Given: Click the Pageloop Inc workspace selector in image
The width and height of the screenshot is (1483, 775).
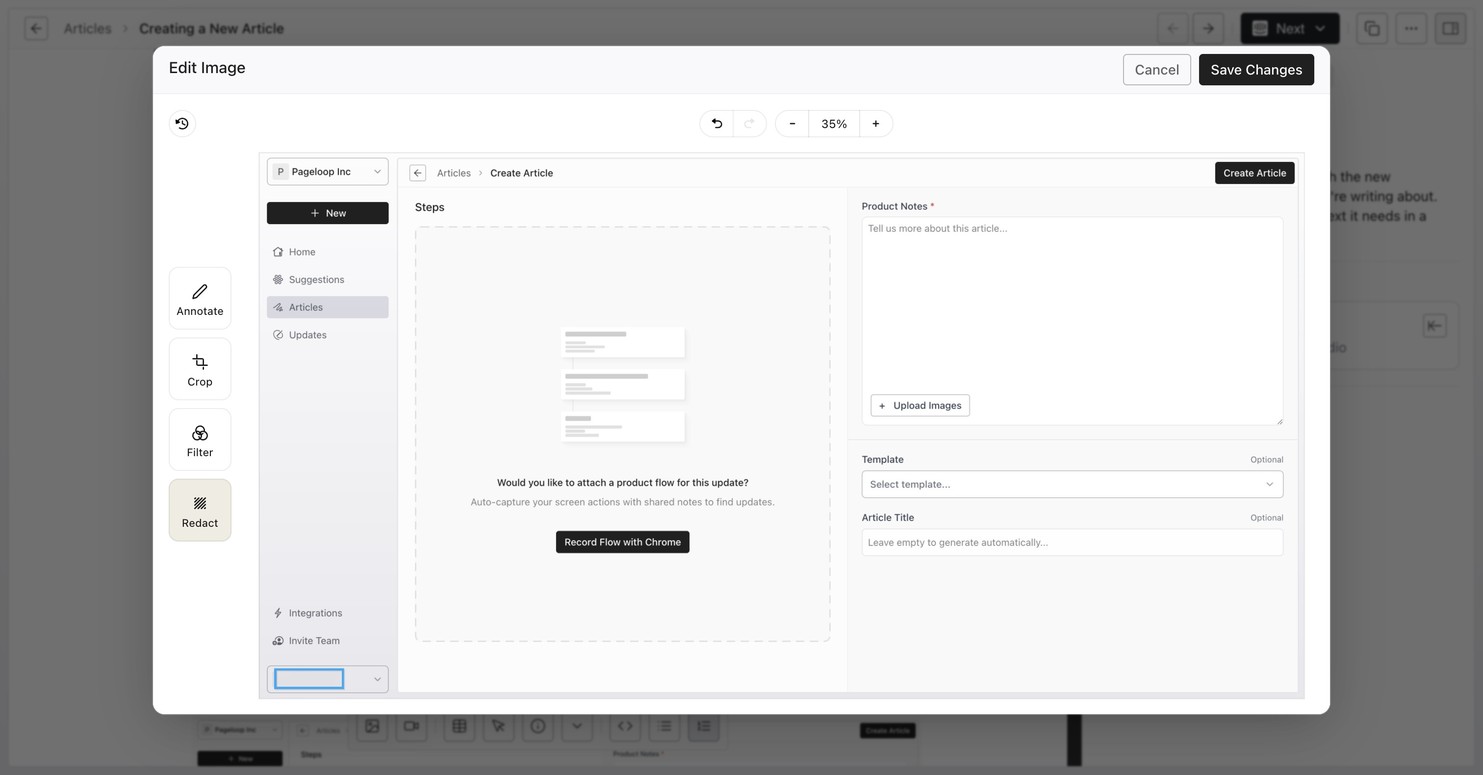Looking at the screenshot, I should 328,172.
